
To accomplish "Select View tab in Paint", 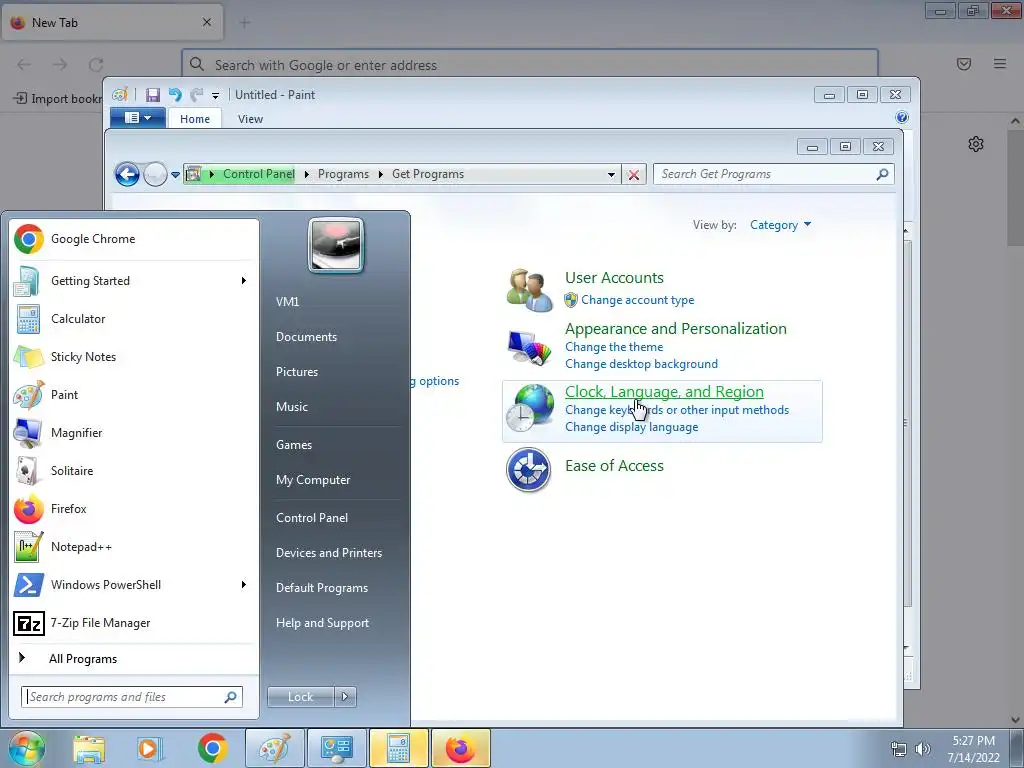I will click(x=250, y=119).
